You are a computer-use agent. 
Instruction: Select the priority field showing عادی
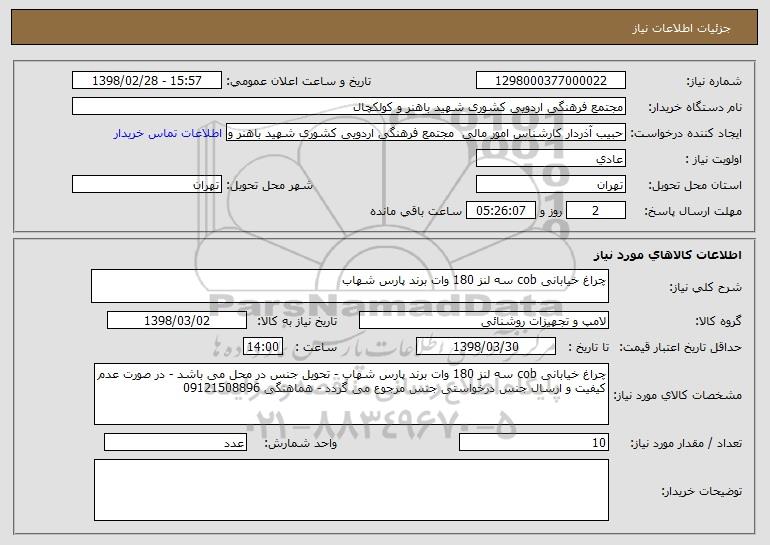[550, 159]
